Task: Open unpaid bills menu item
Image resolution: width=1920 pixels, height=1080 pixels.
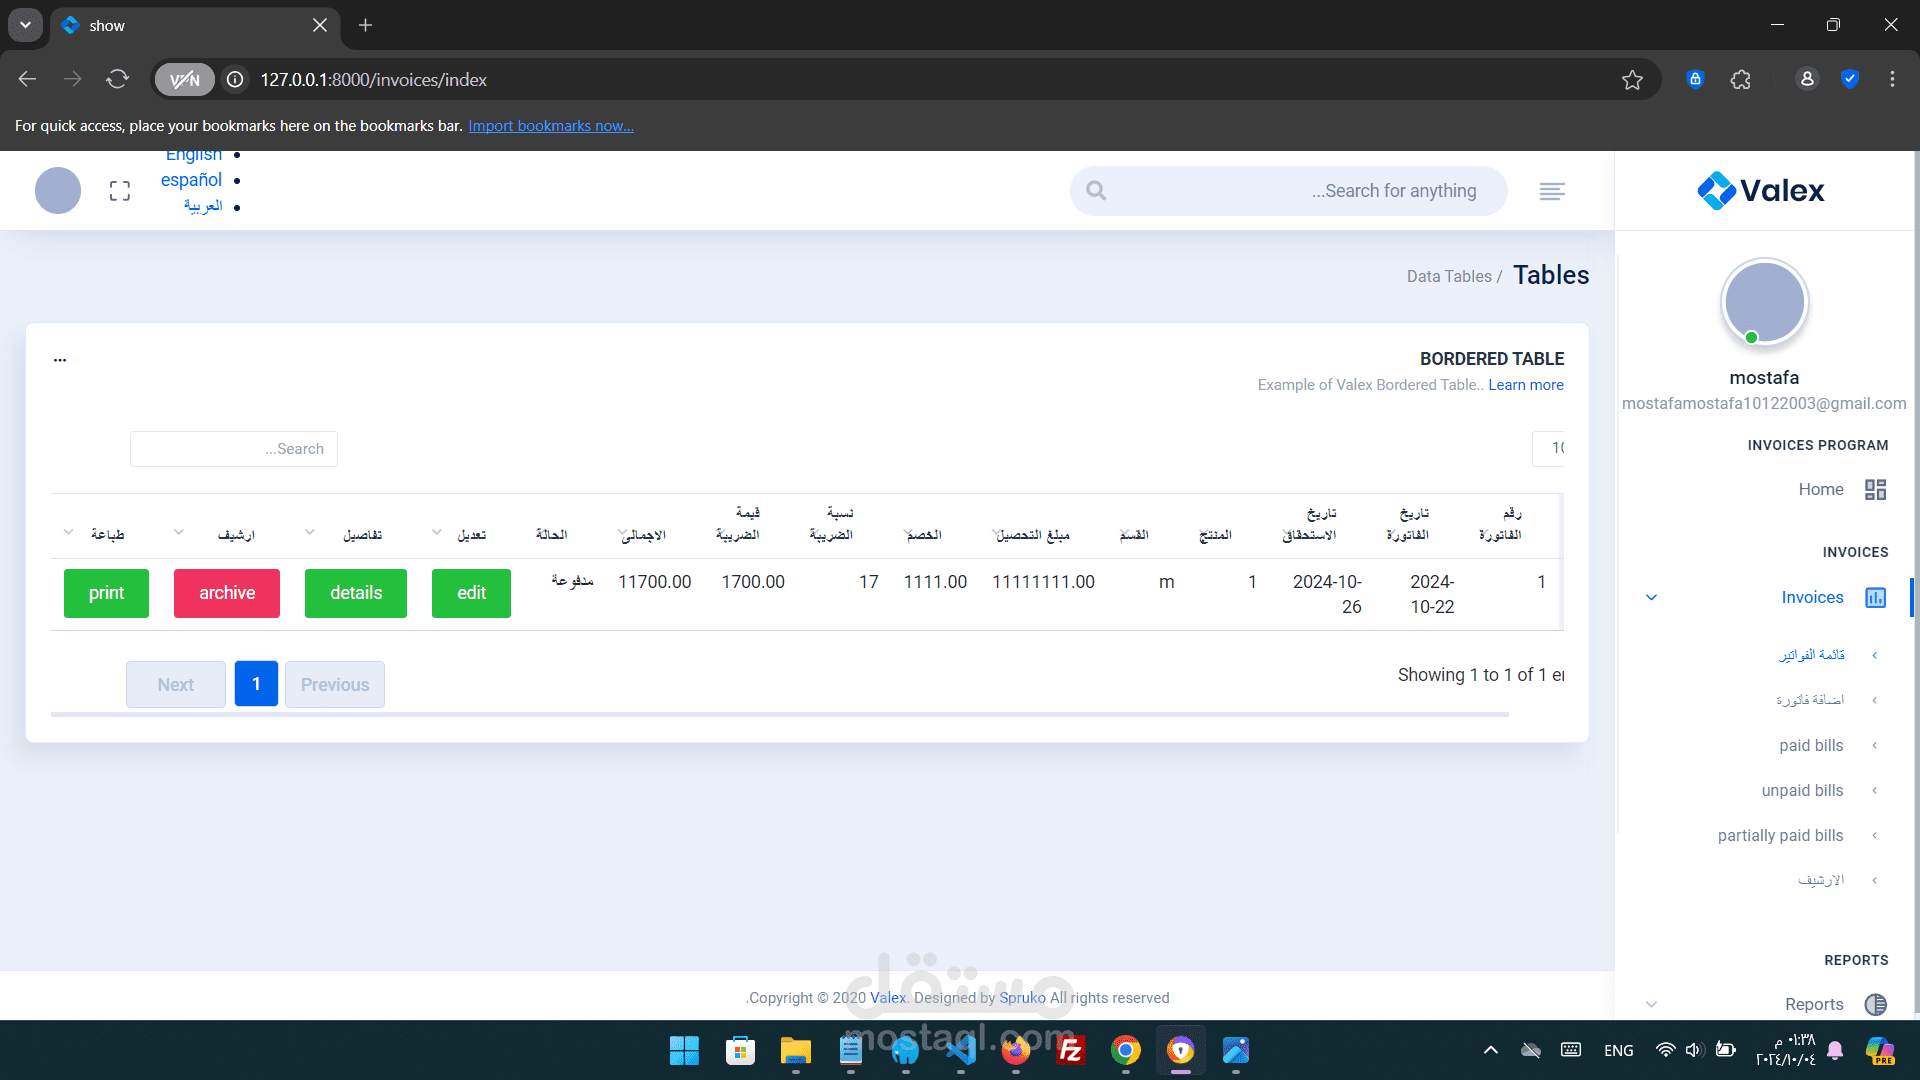Action: 1802,790
